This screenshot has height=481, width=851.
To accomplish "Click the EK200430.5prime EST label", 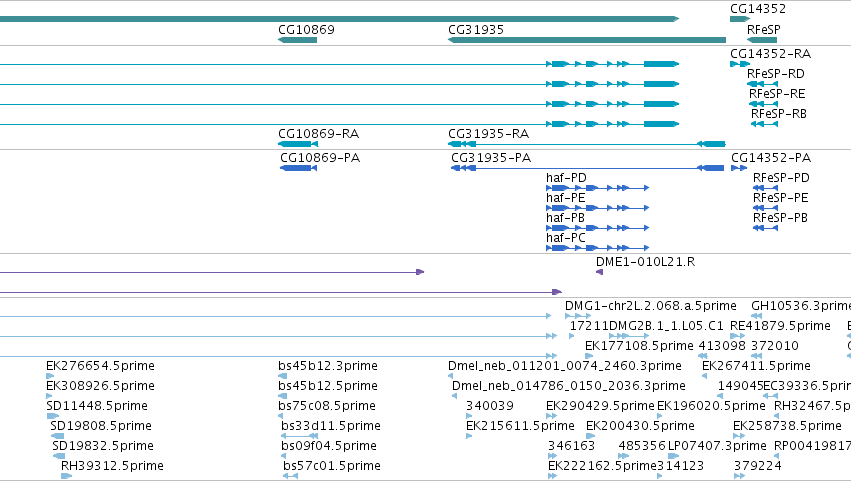I will pyautogui.click(x=640, y=426).
